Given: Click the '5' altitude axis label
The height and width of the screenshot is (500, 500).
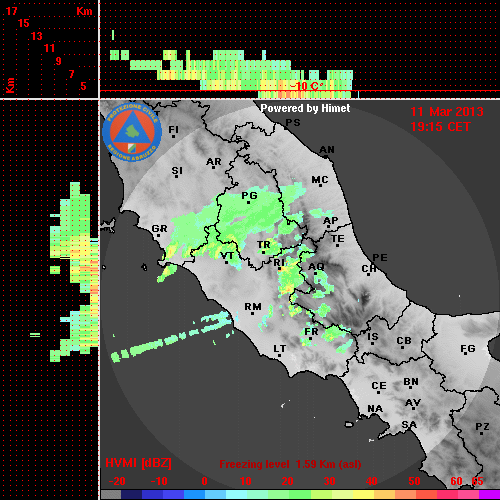Looking at the screenshot, I should [x=83, y=86].
